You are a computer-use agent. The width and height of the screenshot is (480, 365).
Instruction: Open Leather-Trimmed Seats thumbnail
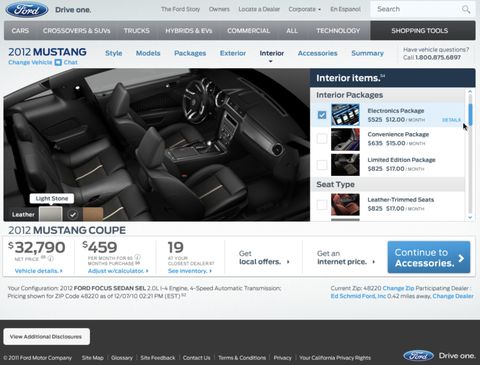345,204
